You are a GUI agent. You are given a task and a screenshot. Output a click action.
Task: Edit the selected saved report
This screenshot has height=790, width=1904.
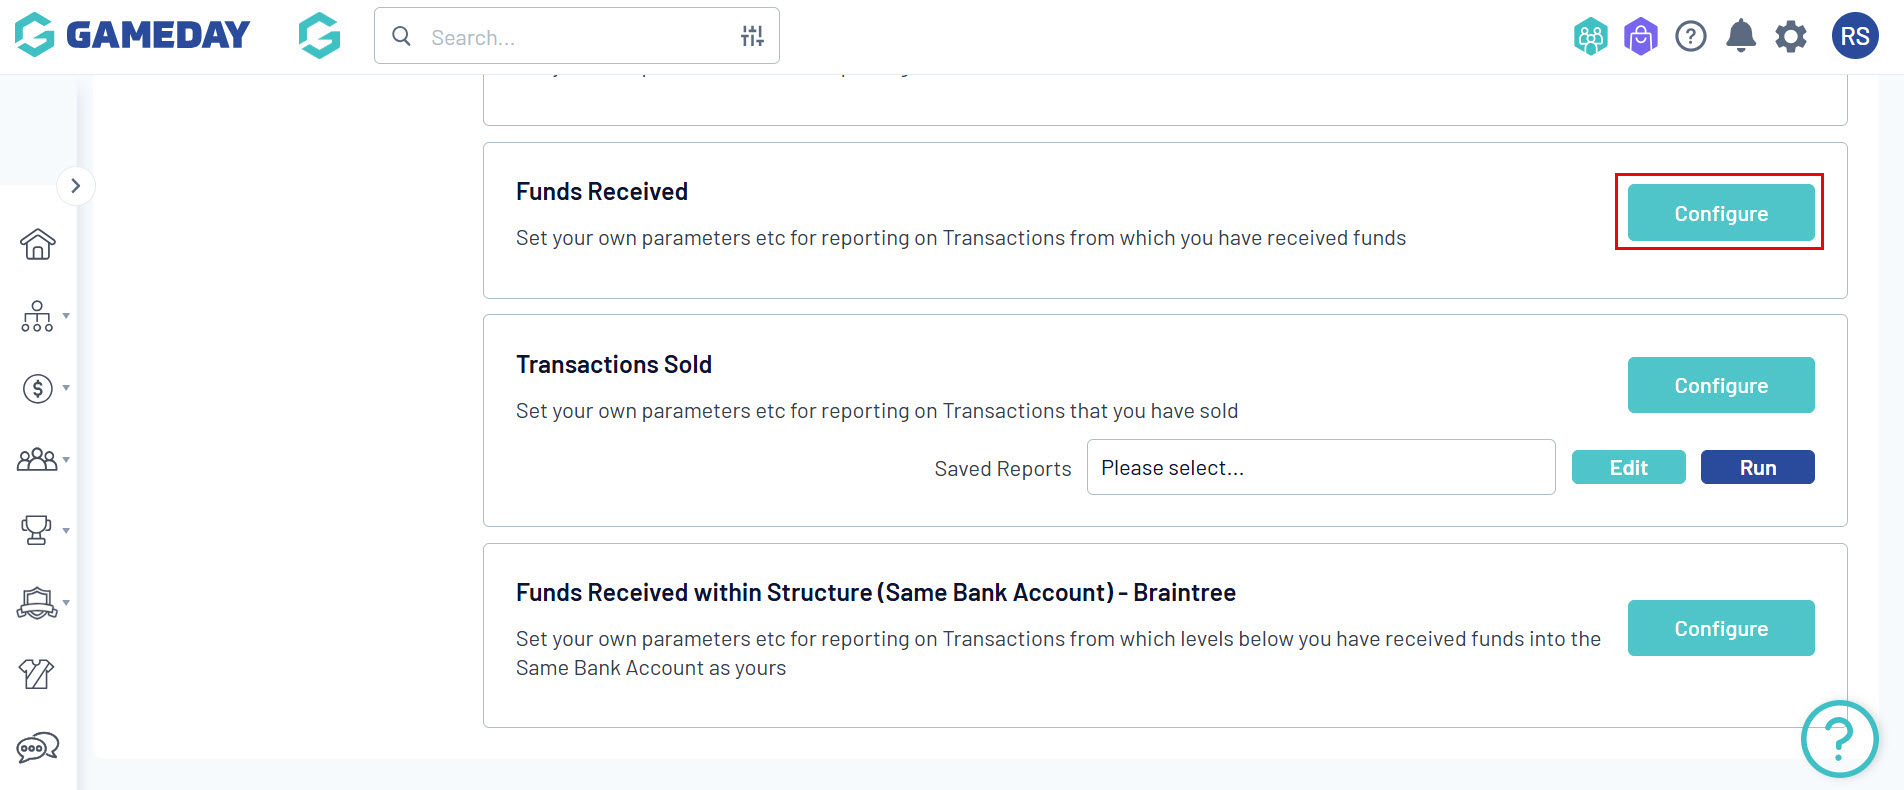pos(1628,467)
